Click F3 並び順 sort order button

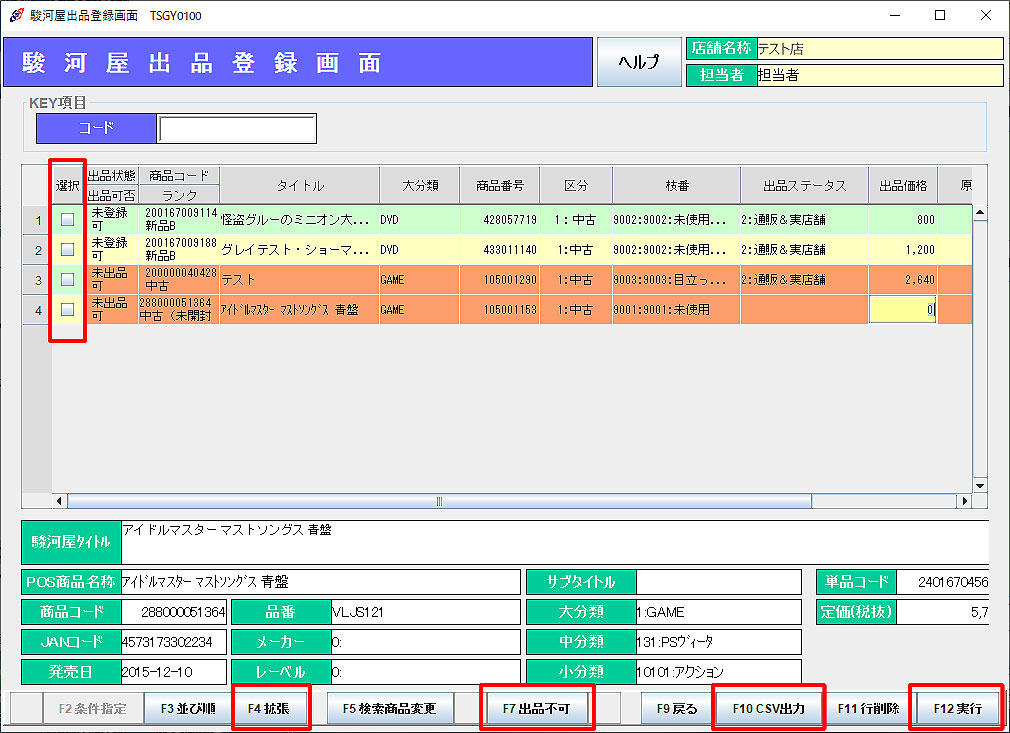pyautogui.click(x=187, y=708)
